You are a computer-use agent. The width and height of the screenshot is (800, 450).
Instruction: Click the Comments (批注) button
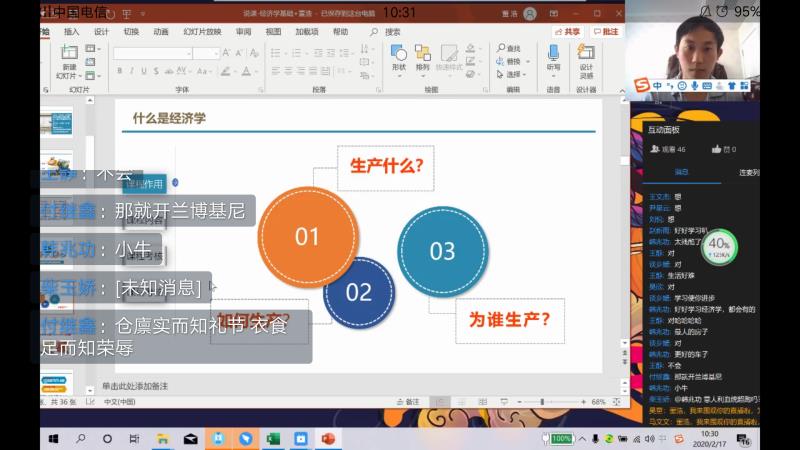tap(608, 31)
